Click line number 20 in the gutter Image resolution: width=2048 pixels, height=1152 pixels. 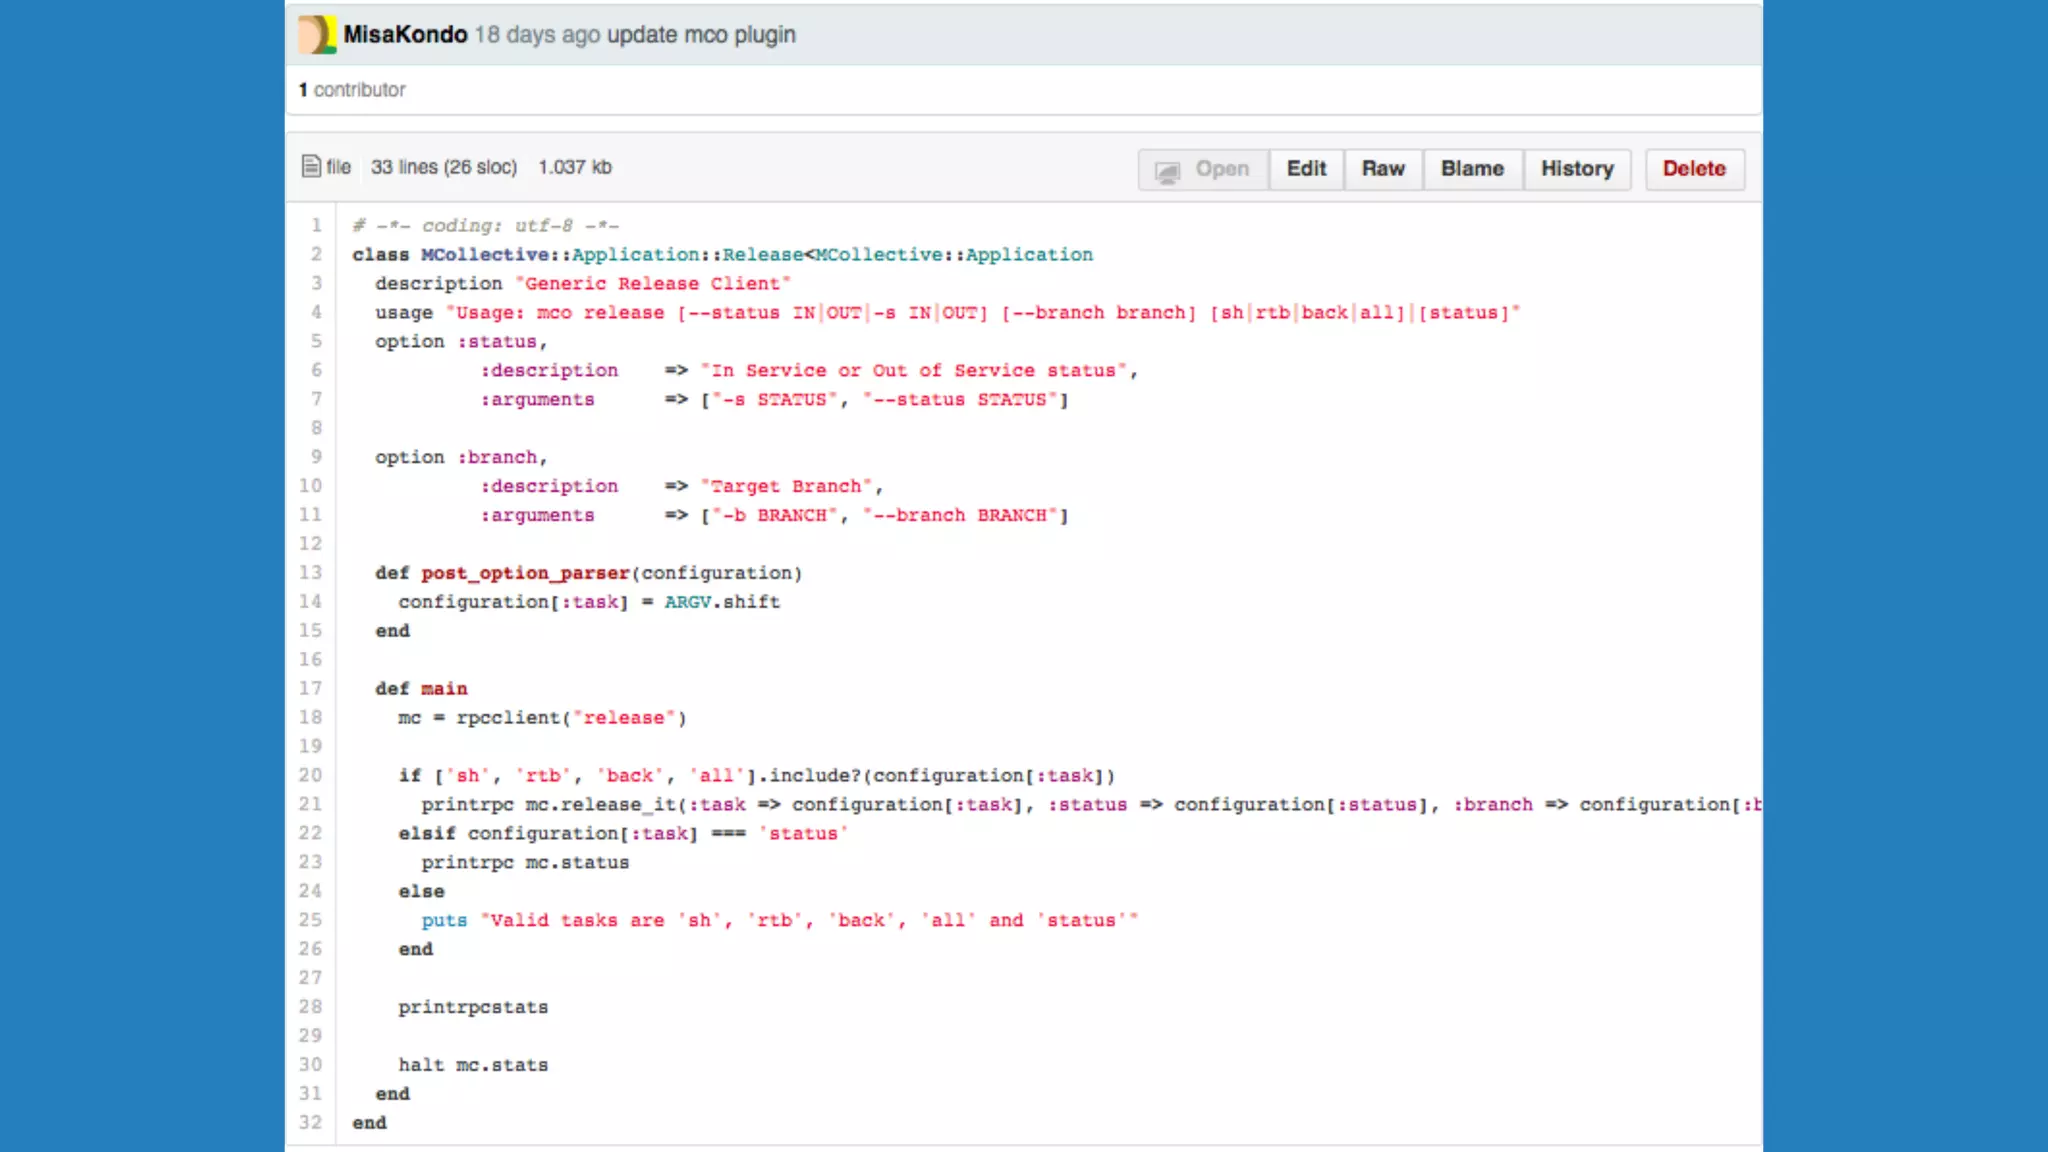point(311,775)
